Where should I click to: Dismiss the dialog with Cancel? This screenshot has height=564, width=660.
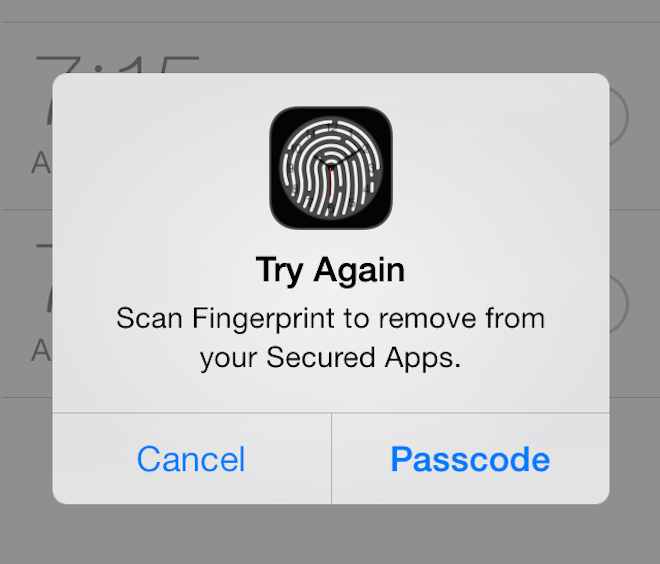(191, 459)
